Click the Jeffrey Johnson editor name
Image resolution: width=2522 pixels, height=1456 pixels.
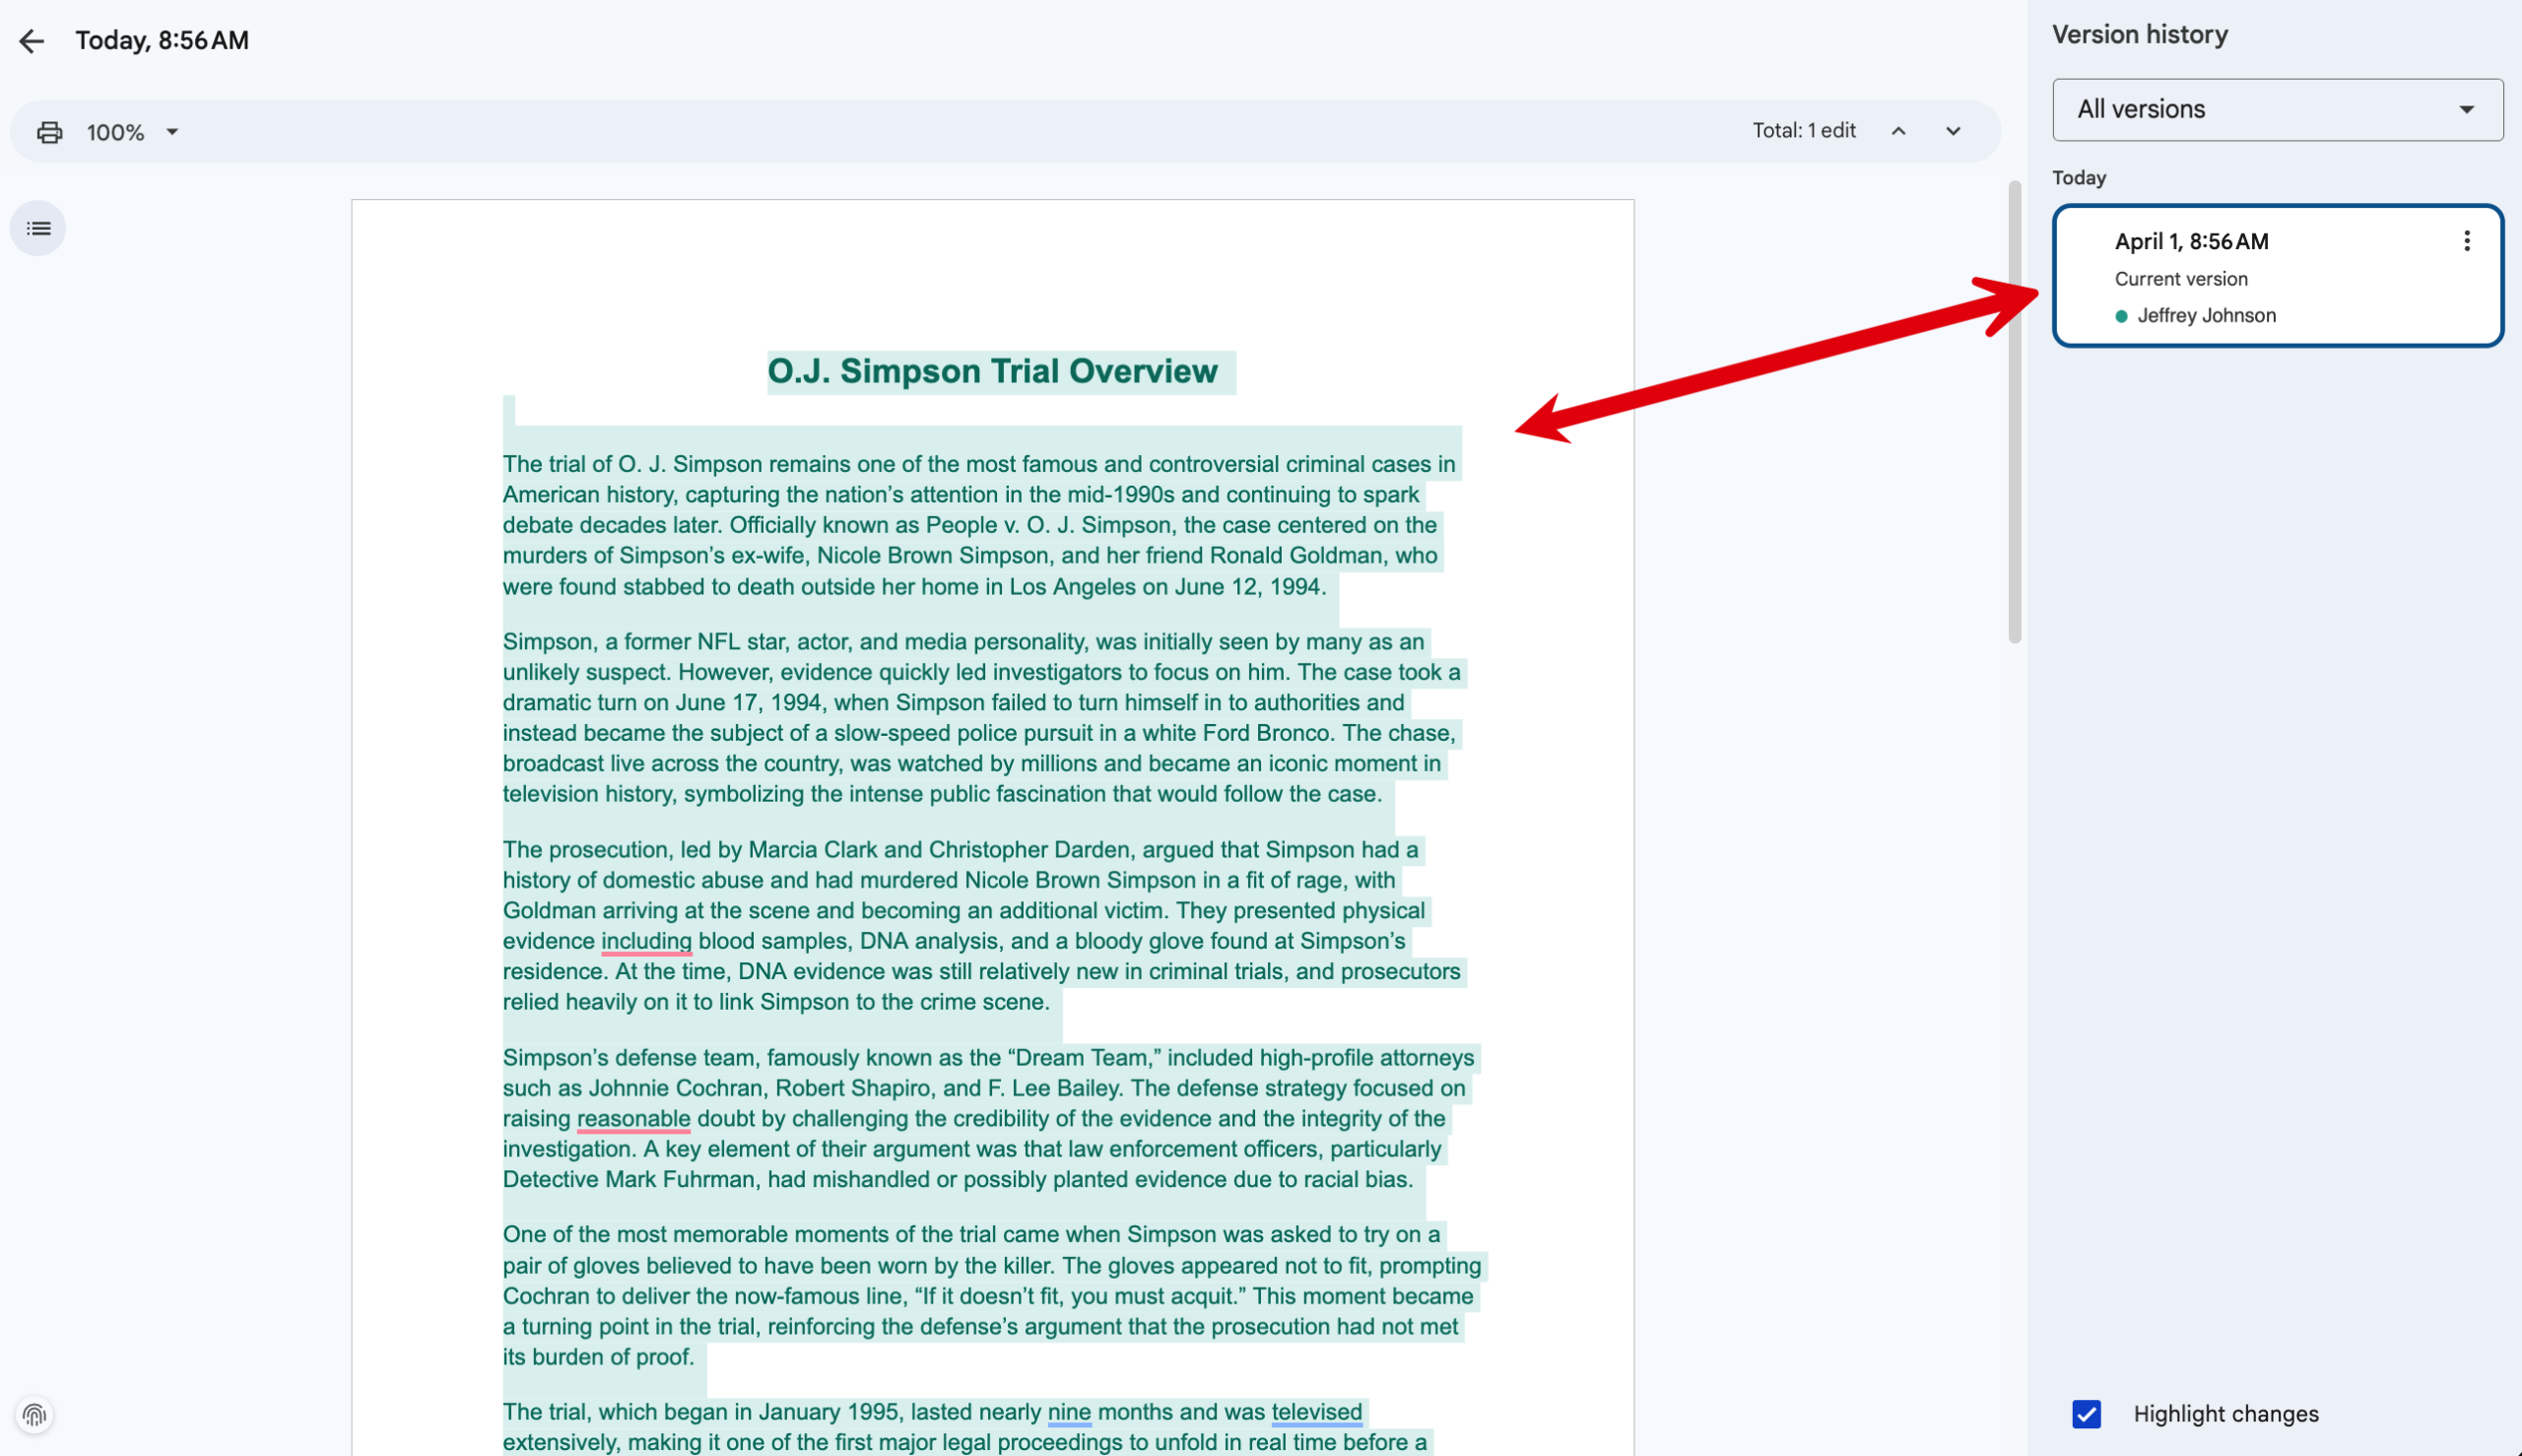pos(2206,316)
